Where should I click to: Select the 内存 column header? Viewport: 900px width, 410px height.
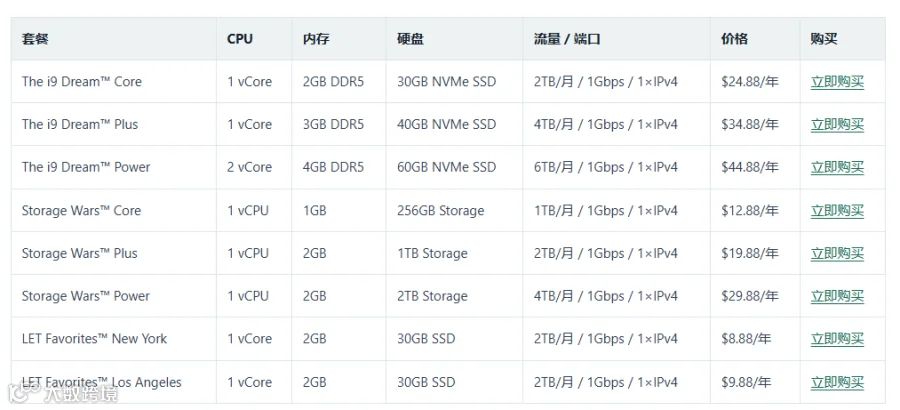[316, 39]
